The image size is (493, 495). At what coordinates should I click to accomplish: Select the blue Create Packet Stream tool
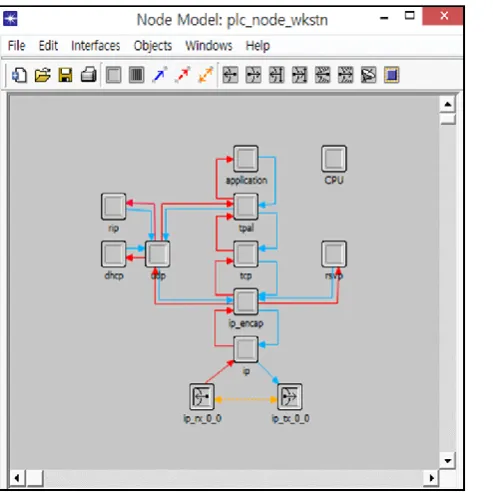tap(160, 75)
